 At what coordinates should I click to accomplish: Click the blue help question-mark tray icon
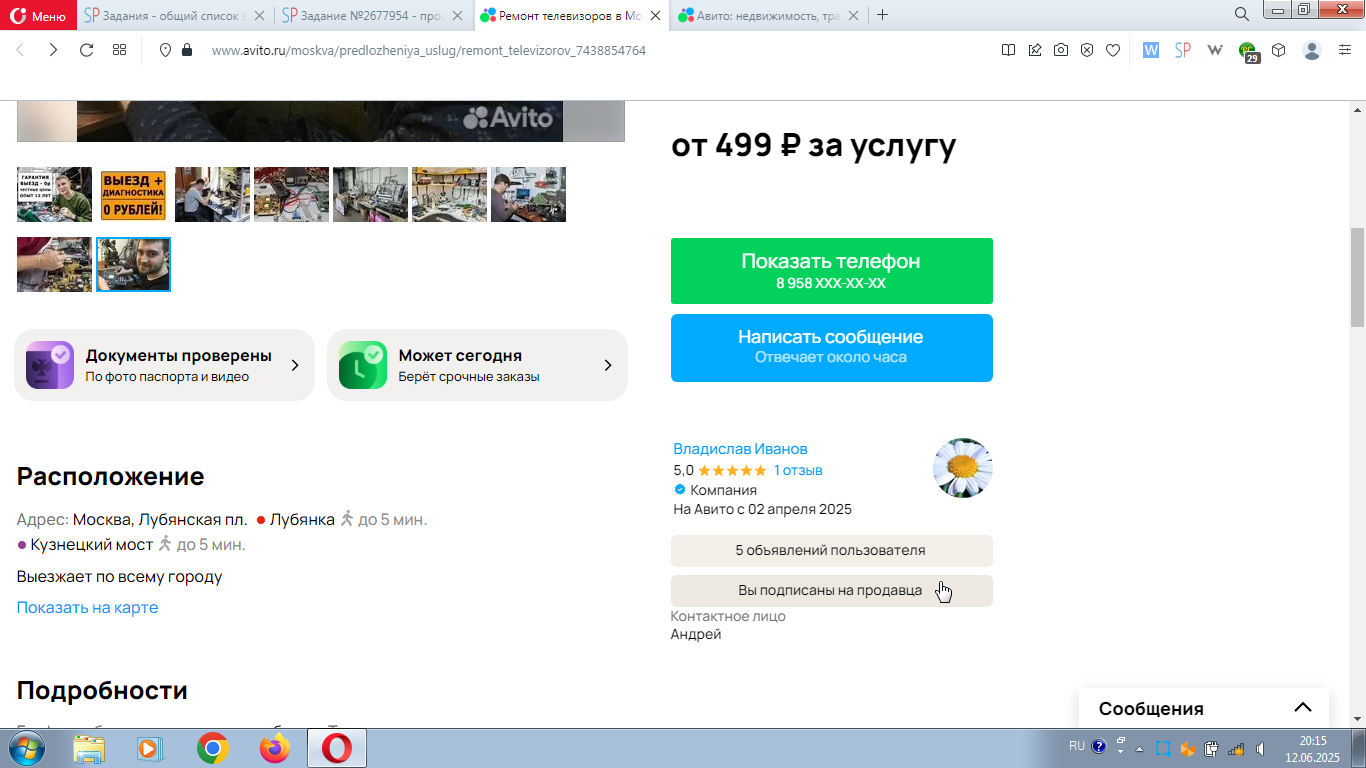[1099, 746]
